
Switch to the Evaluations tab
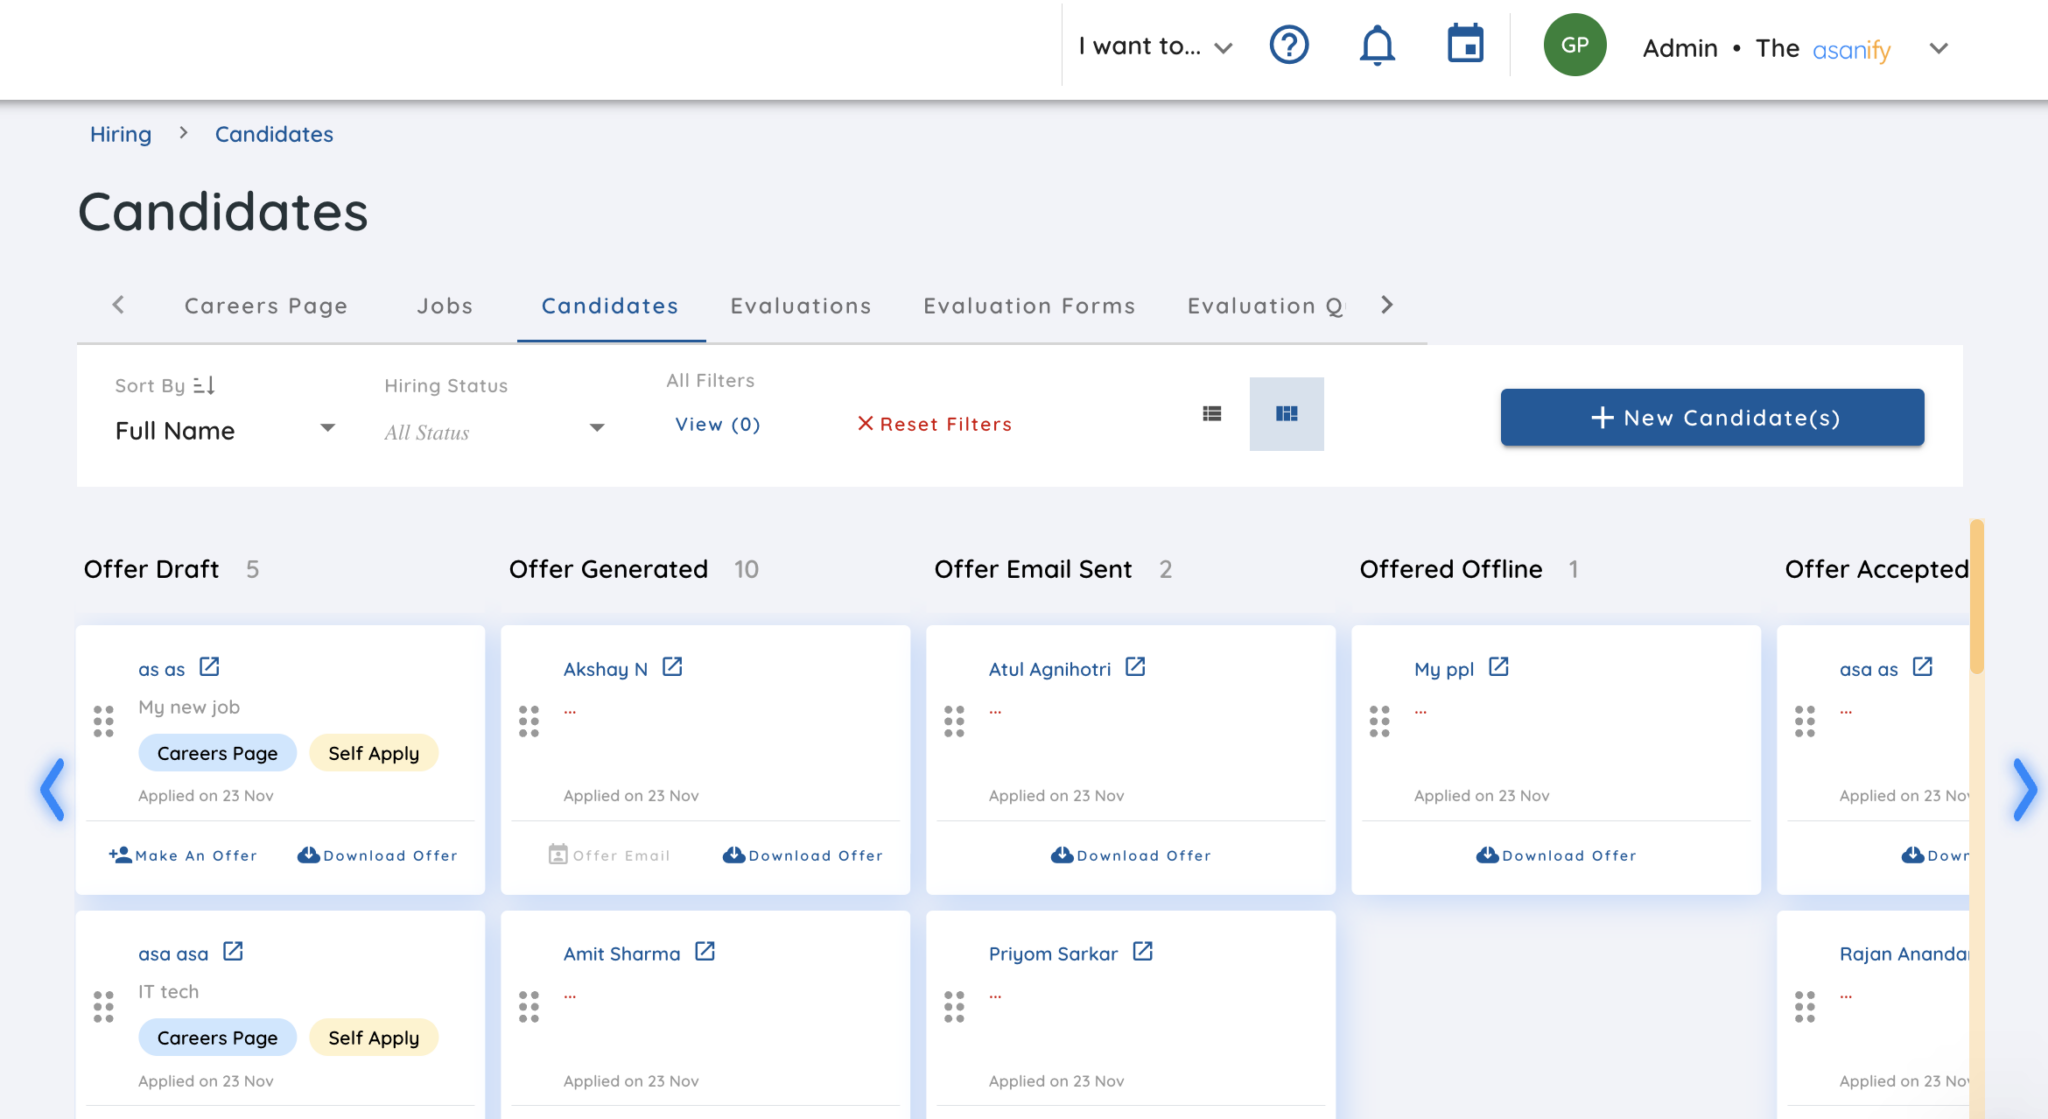800,306
